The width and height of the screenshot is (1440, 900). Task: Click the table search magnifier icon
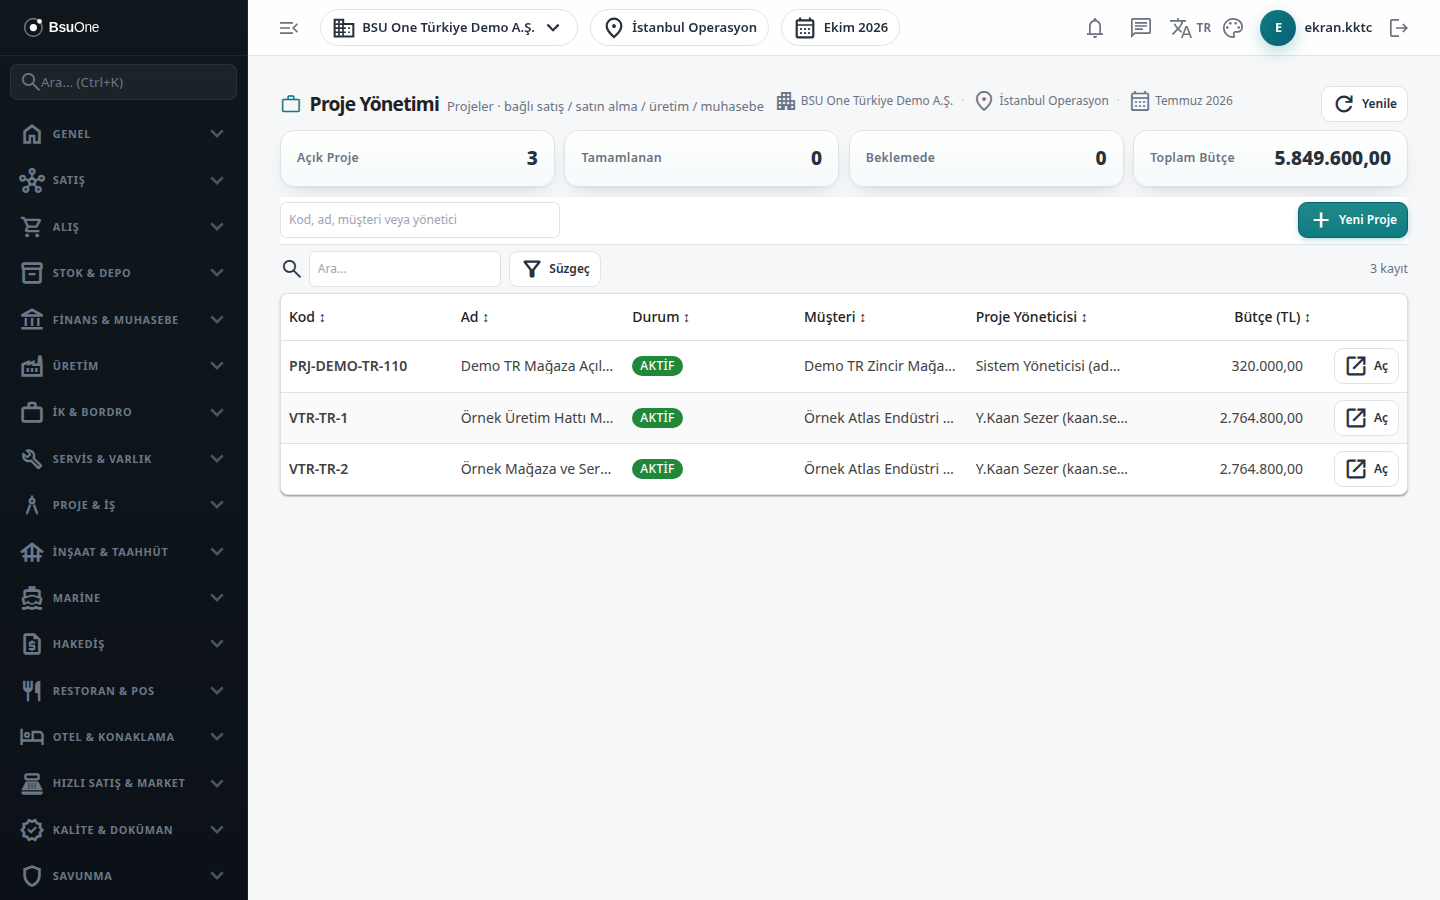pyautogui.click(x=292, y=269)
